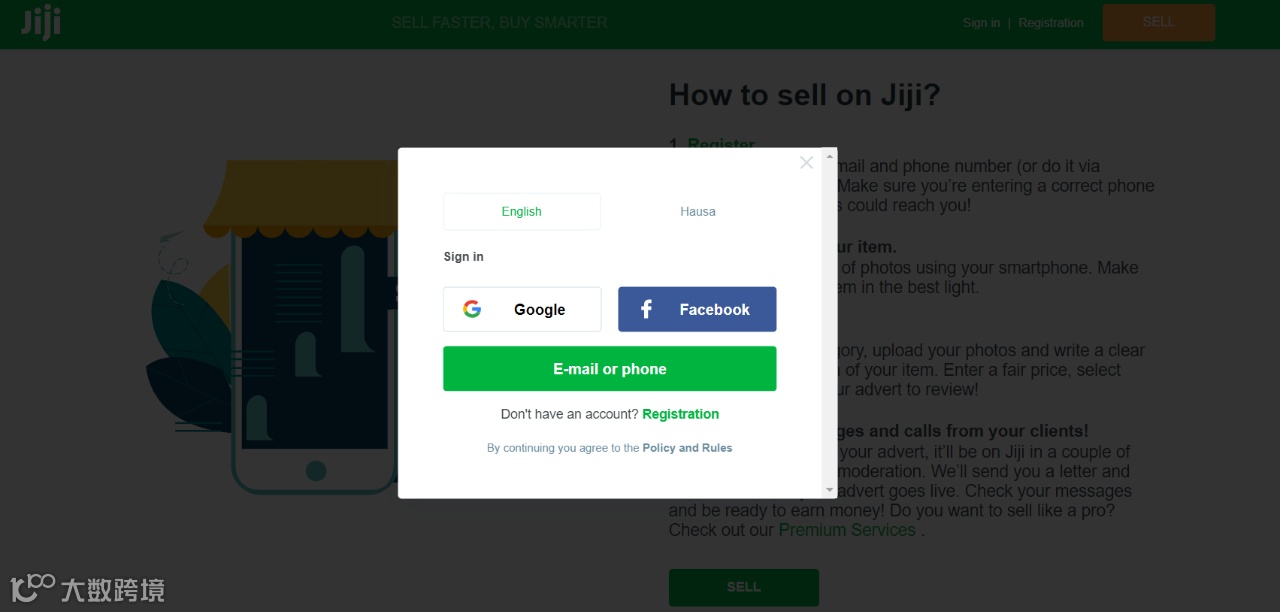
Task: Click the Sign in header link
Action: [x=981, y=22]
